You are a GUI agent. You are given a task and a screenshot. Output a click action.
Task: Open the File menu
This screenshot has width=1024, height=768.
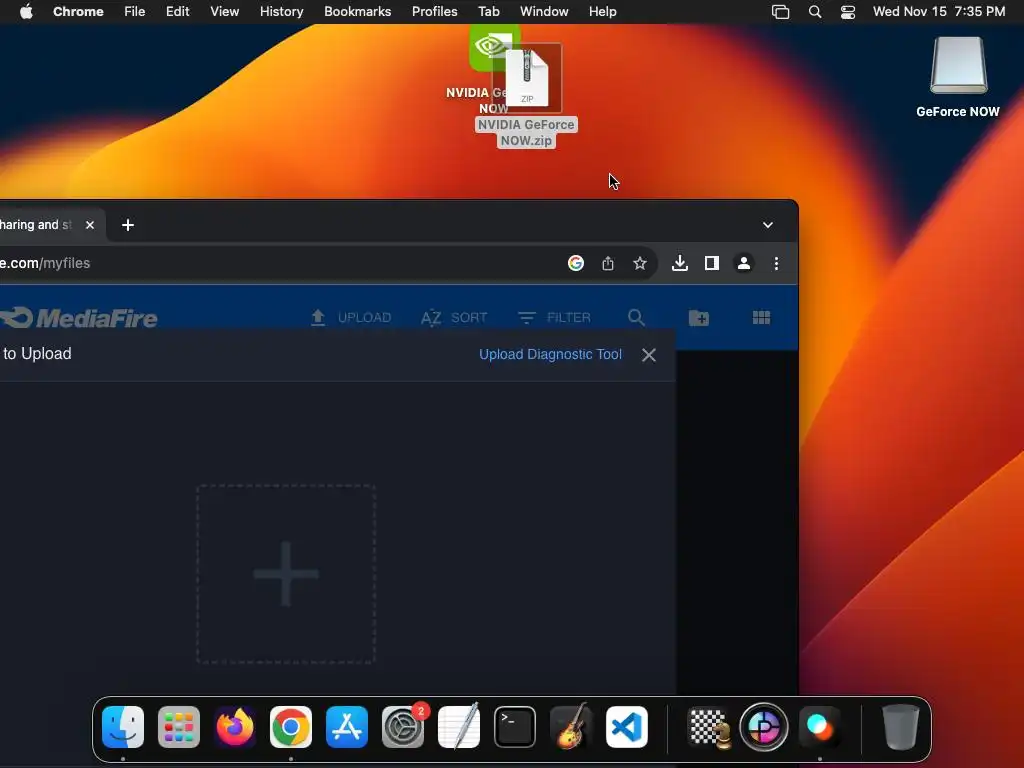(x=135, y=11)
